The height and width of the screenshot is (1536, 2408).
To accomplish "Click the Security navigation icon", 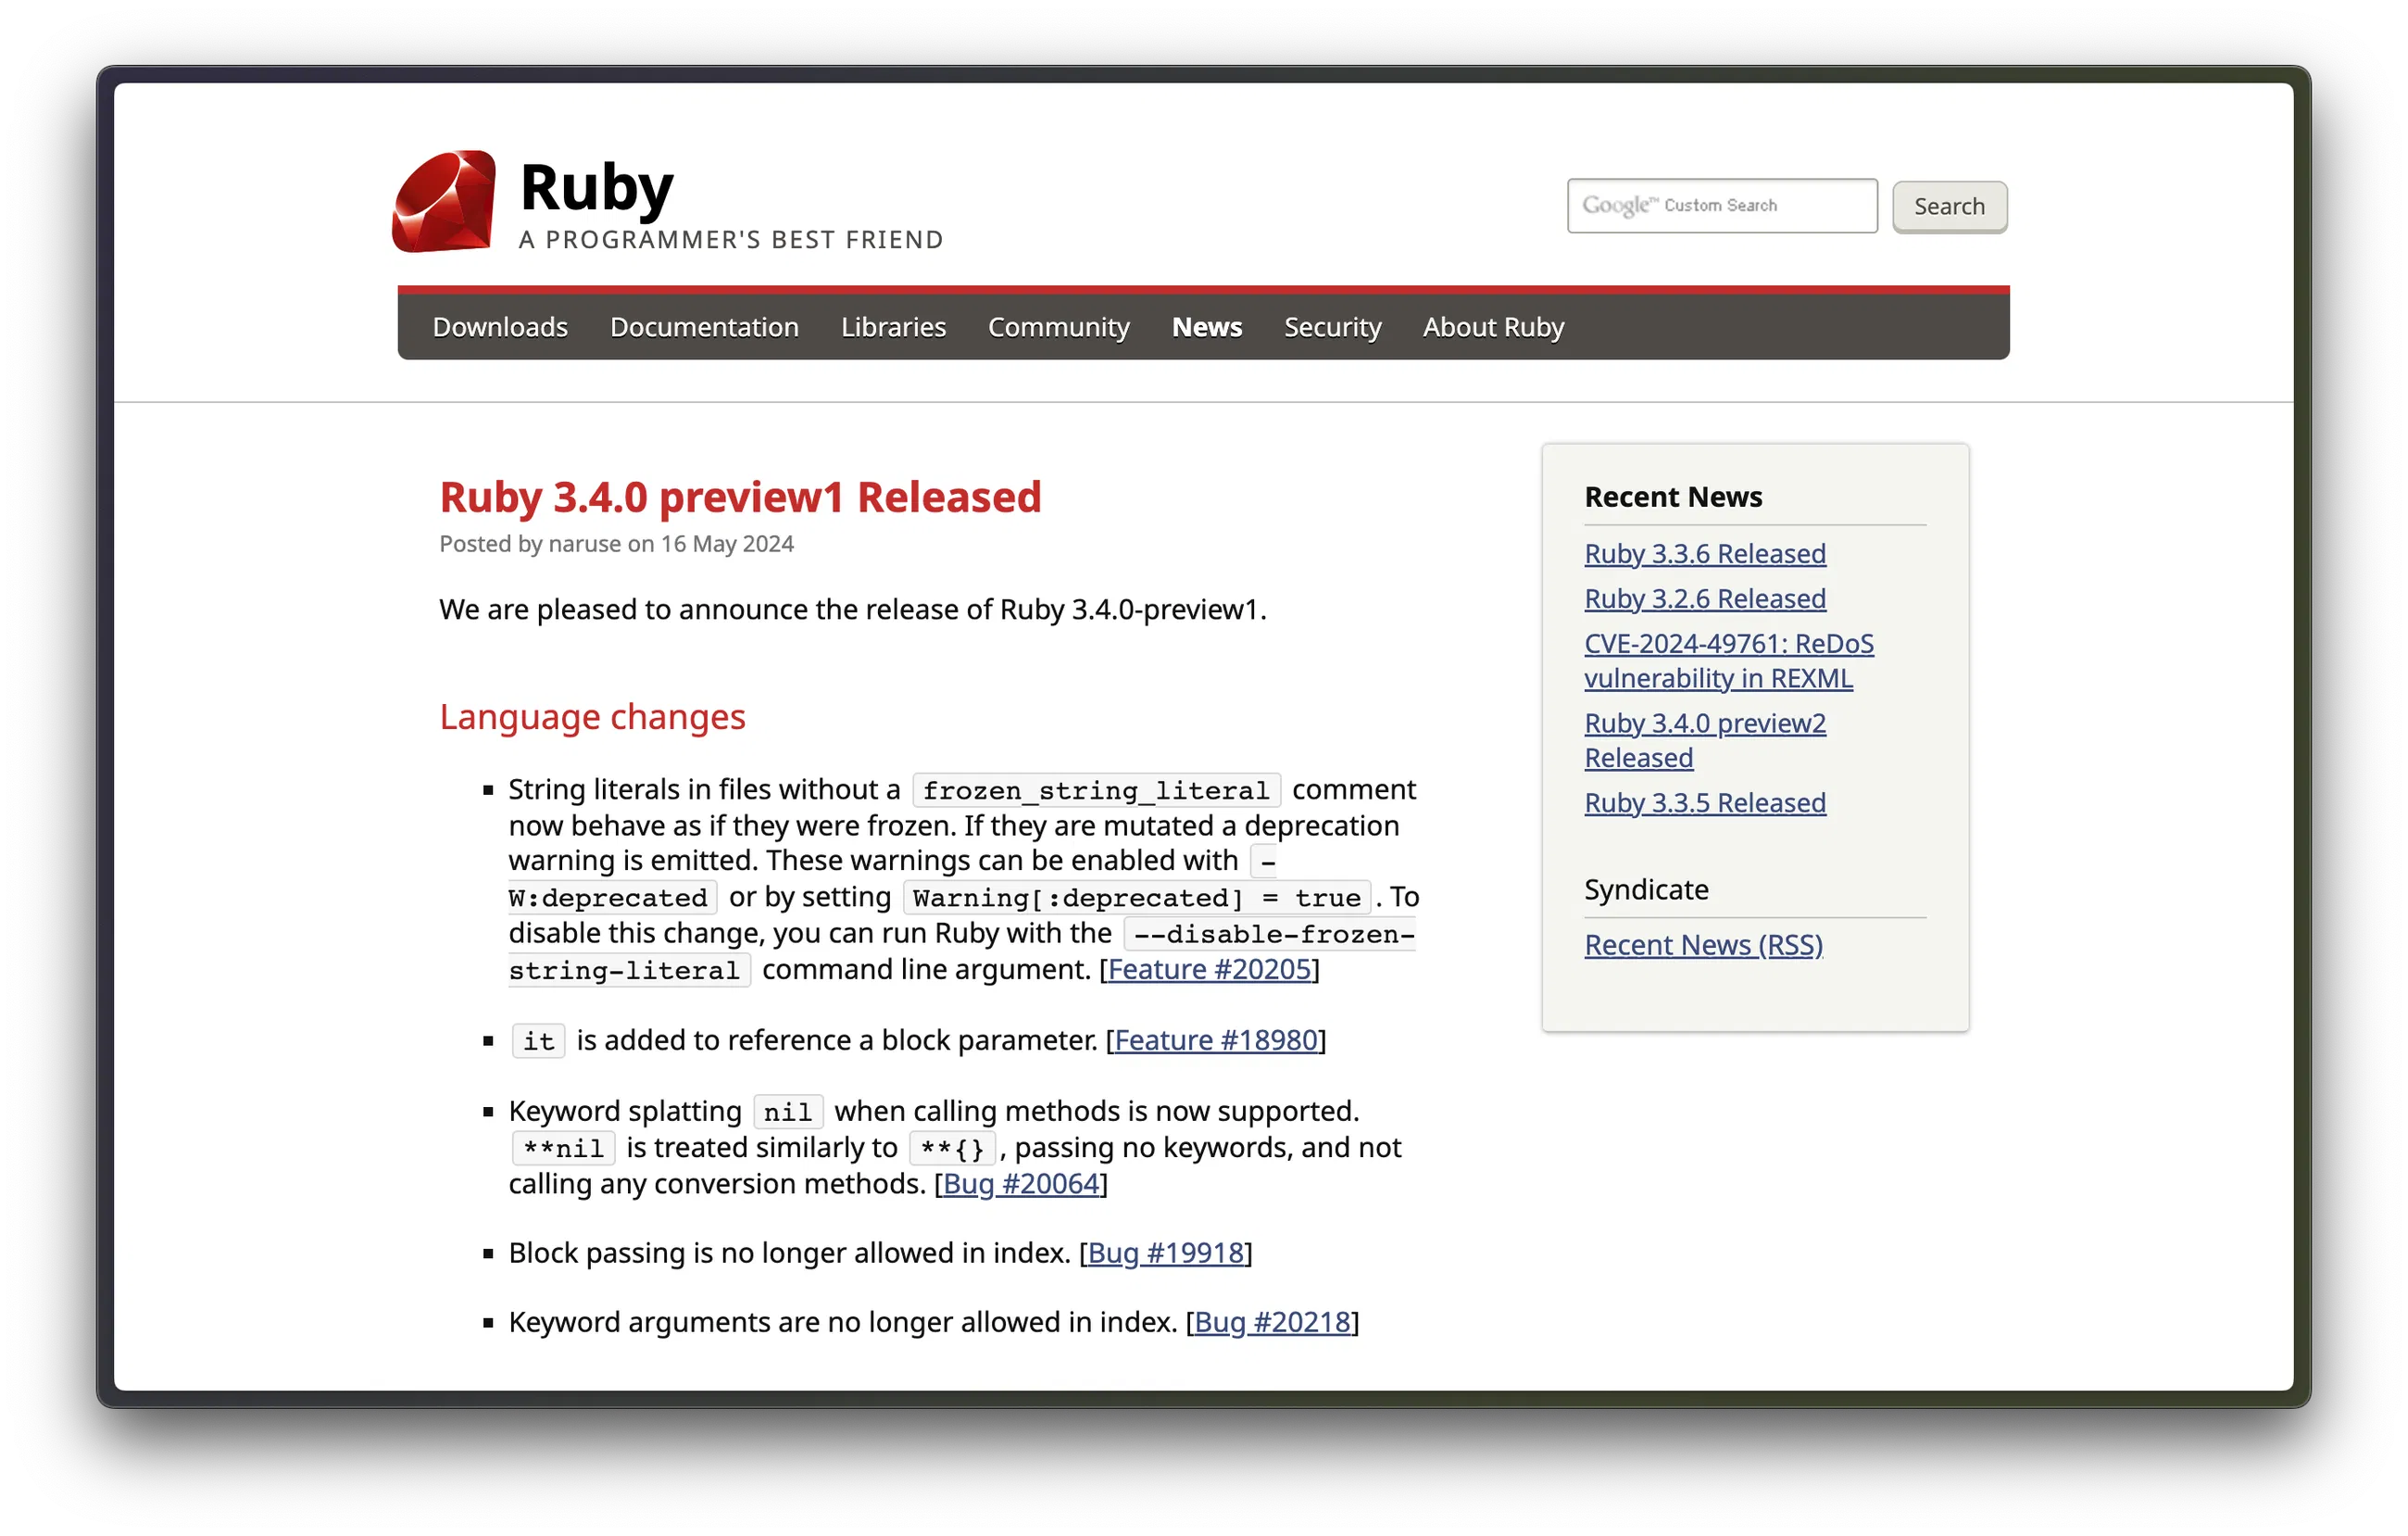I will click(1330, 325).
